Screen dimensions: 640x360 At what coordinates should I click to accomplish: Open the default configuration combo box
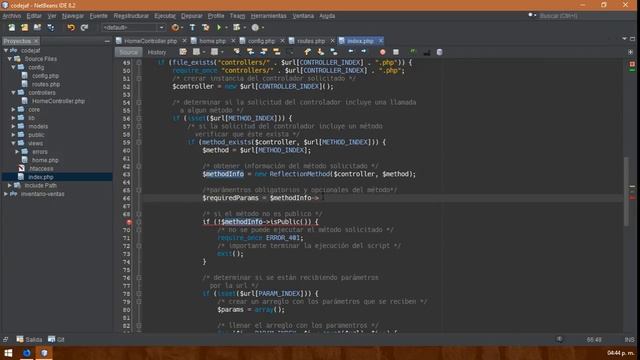pyautogui.click(x=133, y=27)
